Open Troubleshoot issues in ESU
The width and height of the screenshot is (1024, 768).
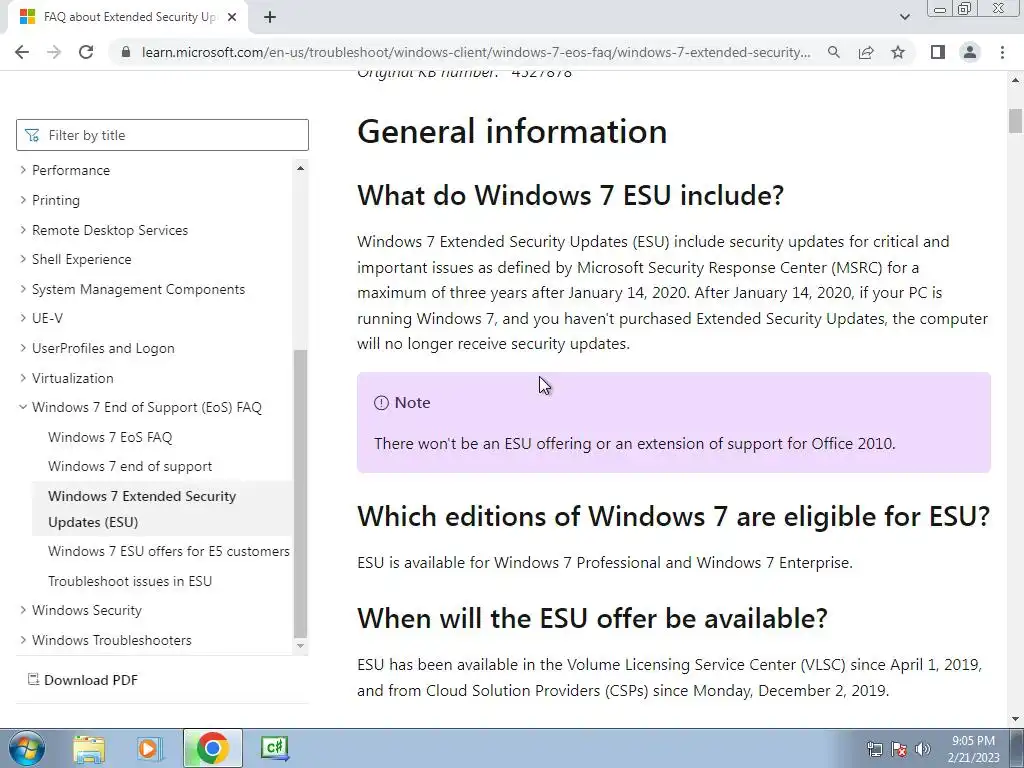[130, 581]
